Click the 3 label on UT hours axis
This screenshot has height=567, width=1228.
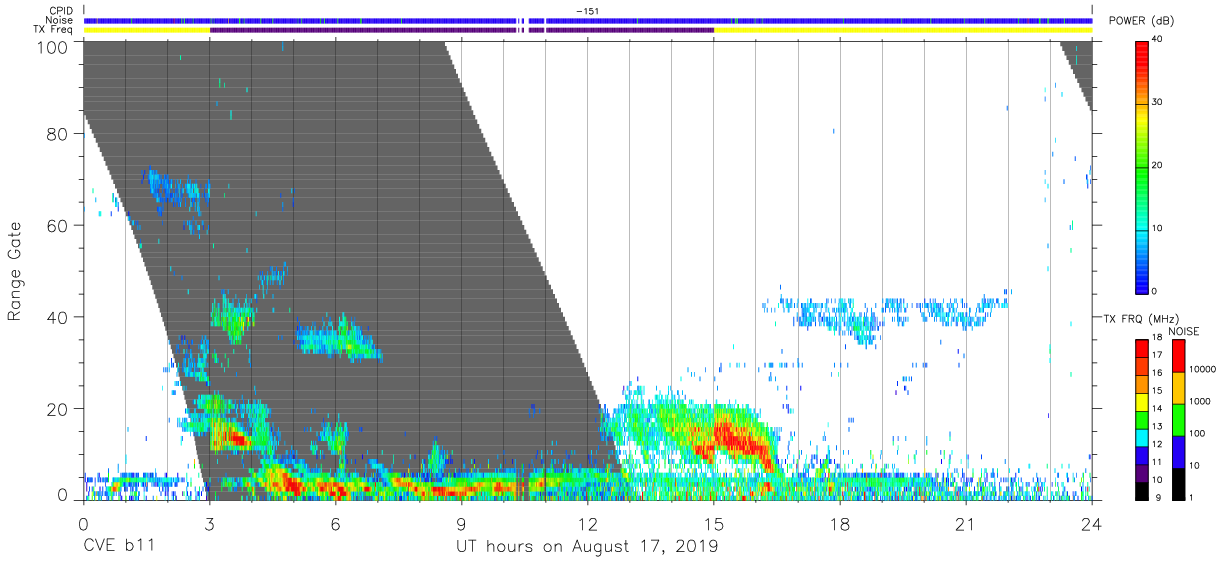pos(209,524)
